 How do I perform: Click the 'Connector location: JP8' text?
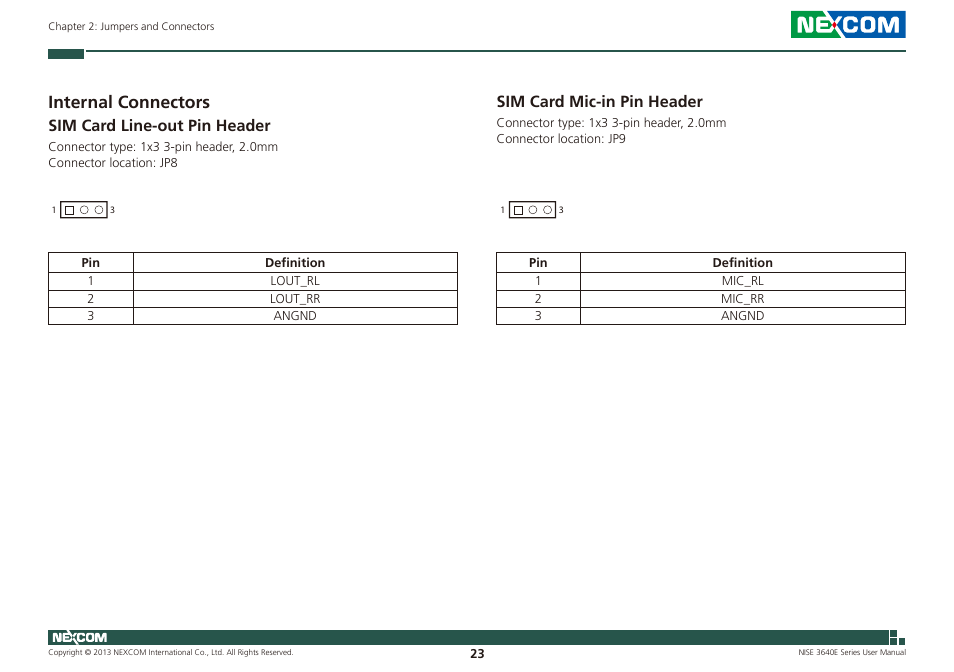(113, 163)
